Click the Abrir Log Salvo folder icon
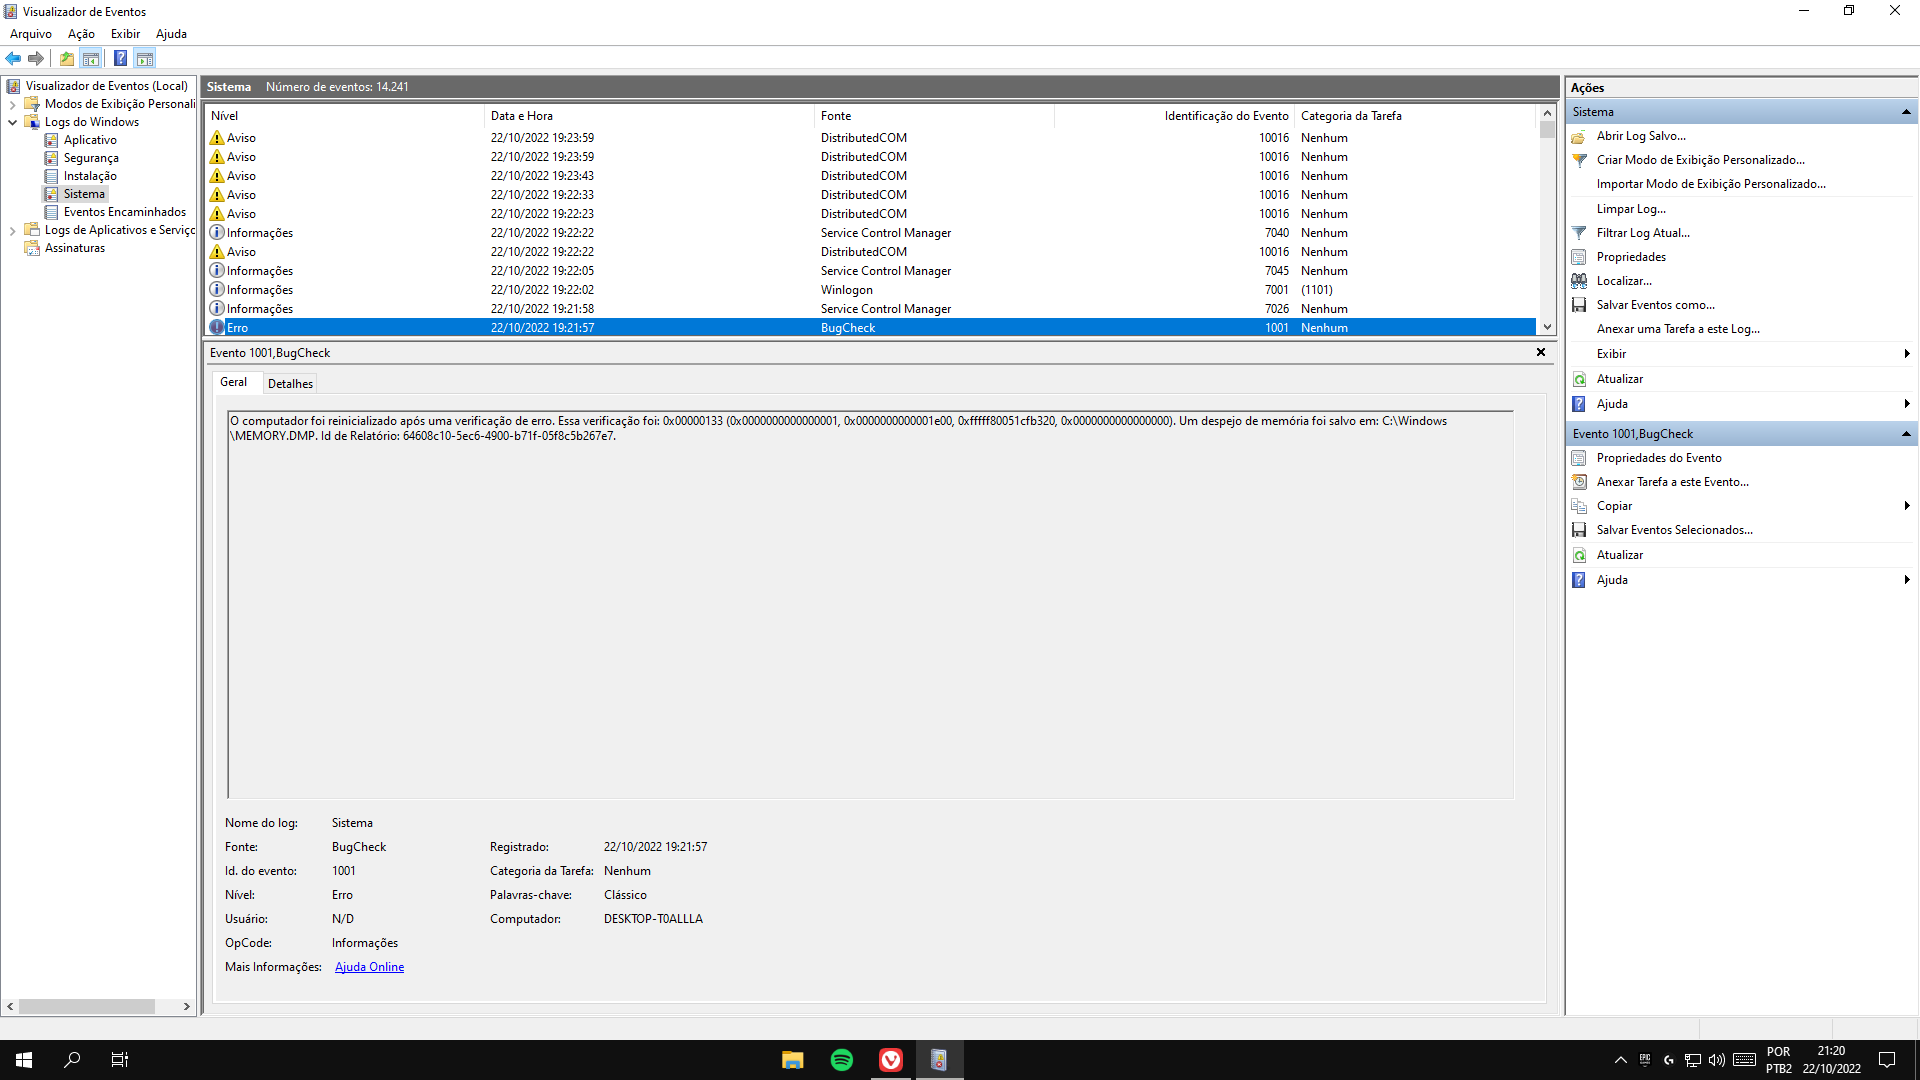1920x1080 pixels. coord(1579,136)
